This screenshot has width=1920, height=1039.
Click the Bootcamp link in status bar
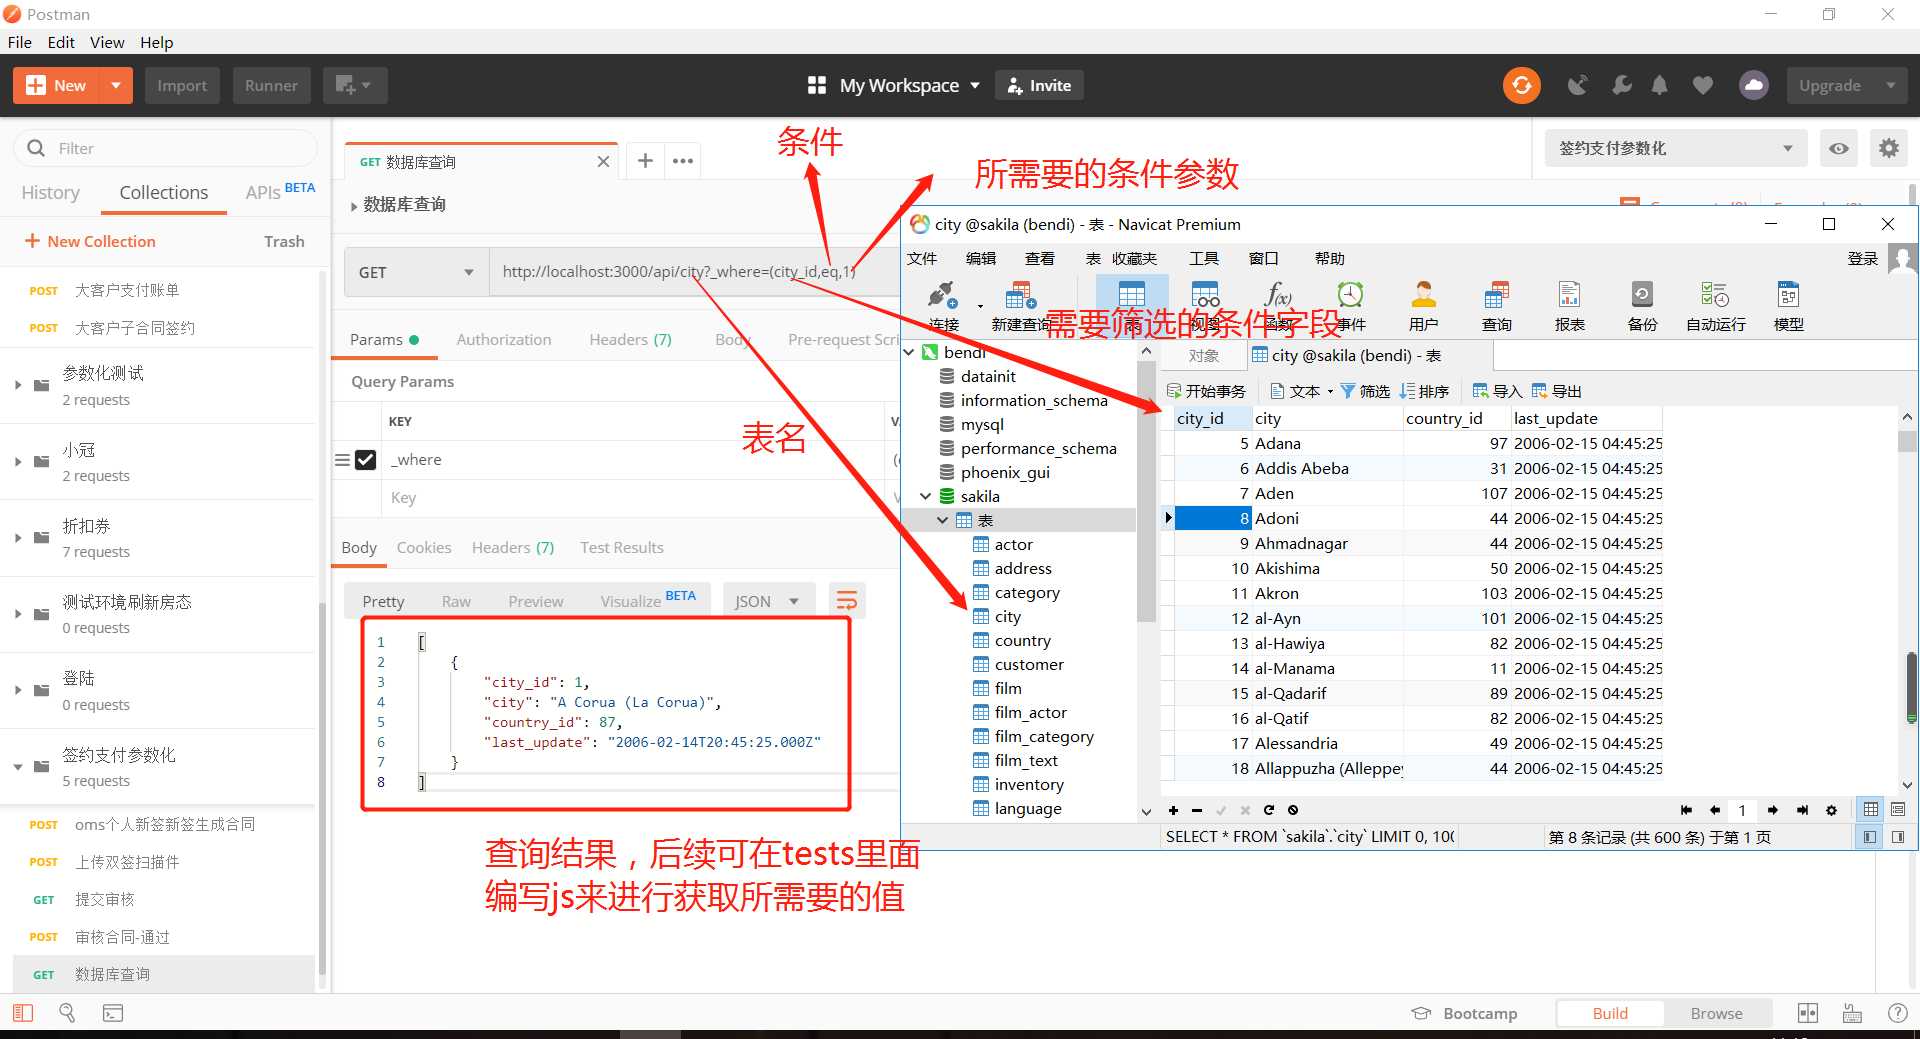(x=1465, y=1013)
